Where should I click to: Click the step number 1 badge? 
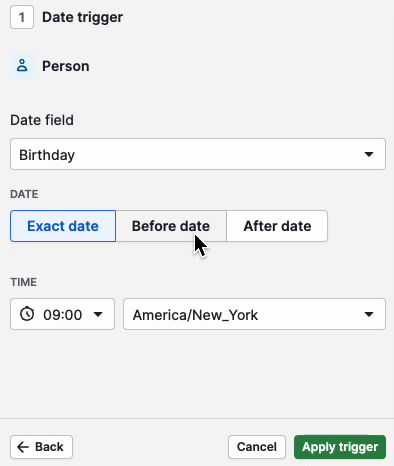pos(22,17)
